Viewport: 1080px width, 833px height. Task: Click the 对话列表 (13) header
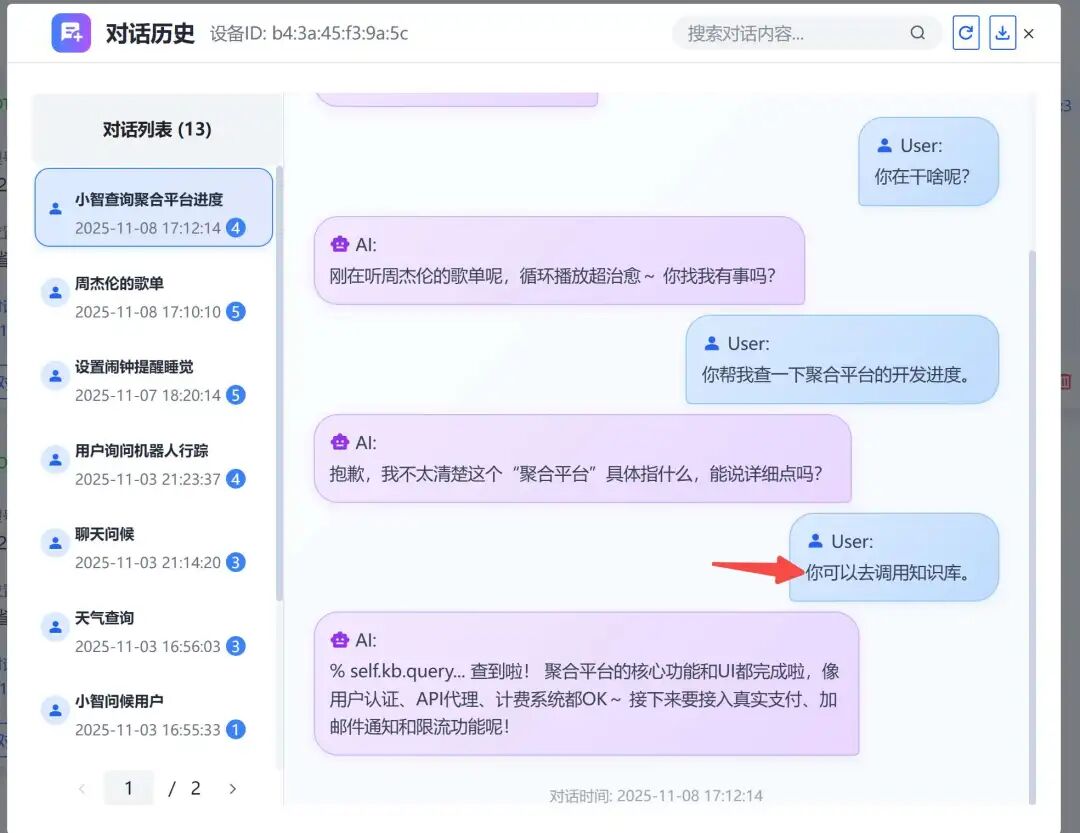[157, 130]
